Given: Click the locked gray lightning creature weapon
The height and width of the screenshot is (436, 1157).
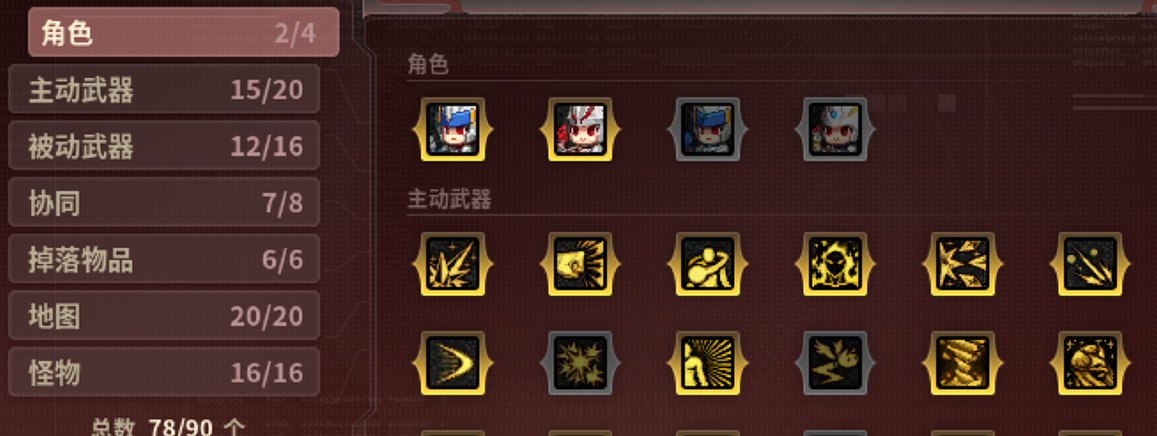Looking at the screenshot, I should [835, 363].
